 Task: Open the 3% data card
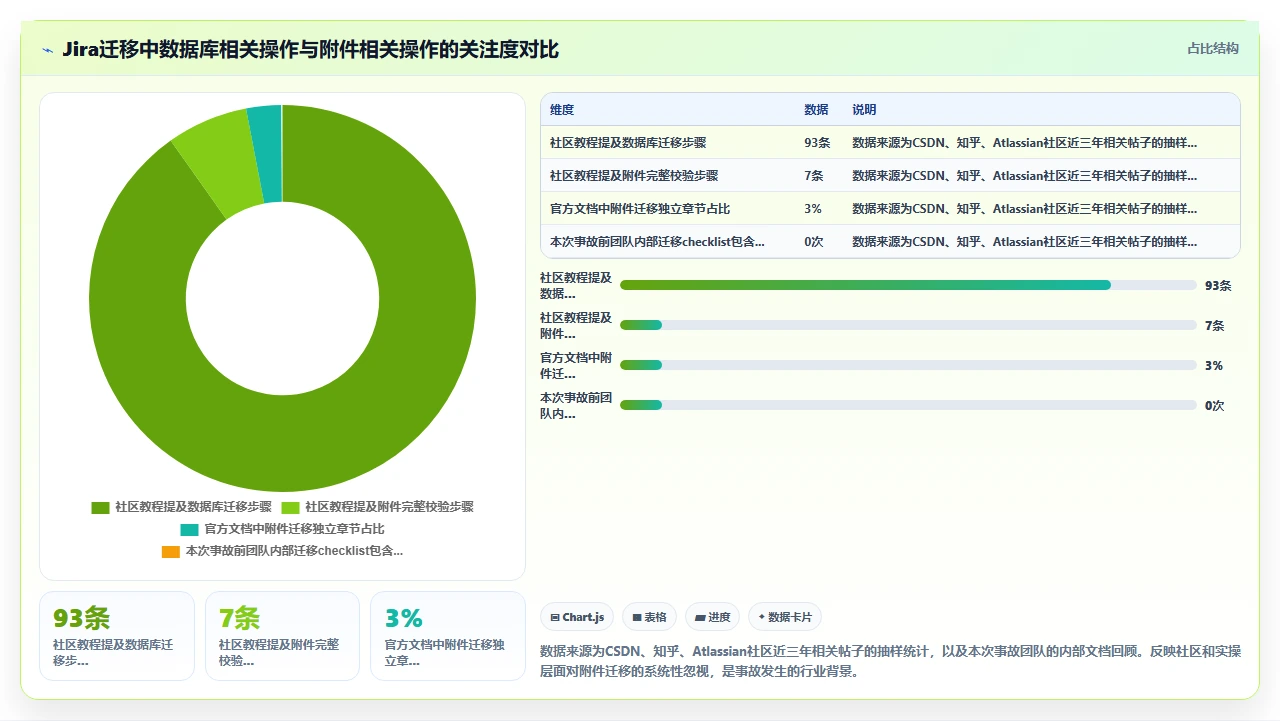pyautogui.click(x=448, y=636)
